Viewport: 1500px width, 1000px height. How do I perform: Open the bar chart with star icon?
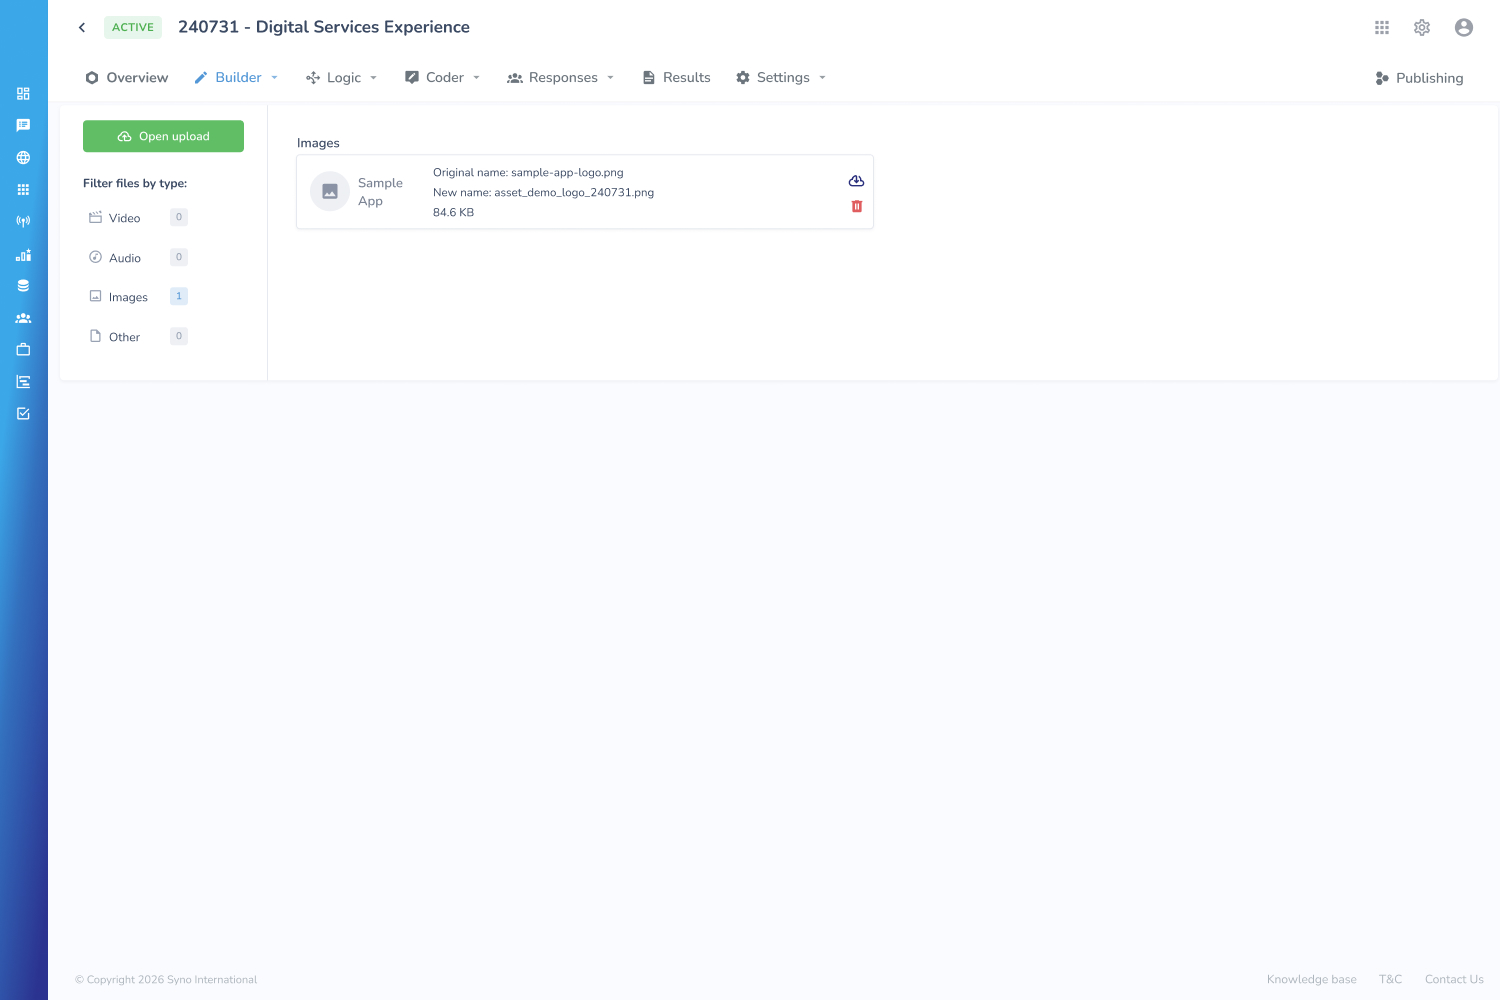click(x=23, y=255)
